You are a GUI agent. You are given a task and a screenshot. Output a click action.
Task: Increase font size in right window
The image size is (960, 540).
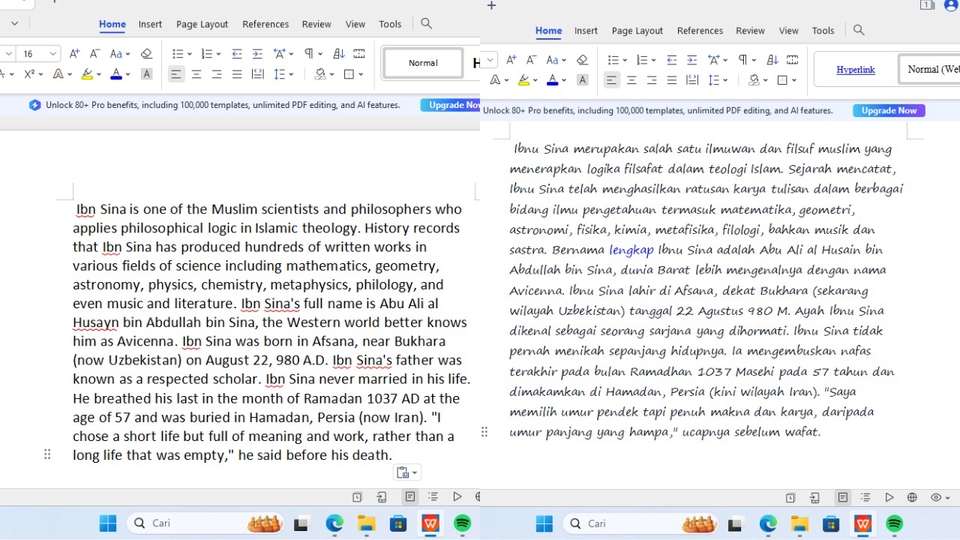click(511, 59)
